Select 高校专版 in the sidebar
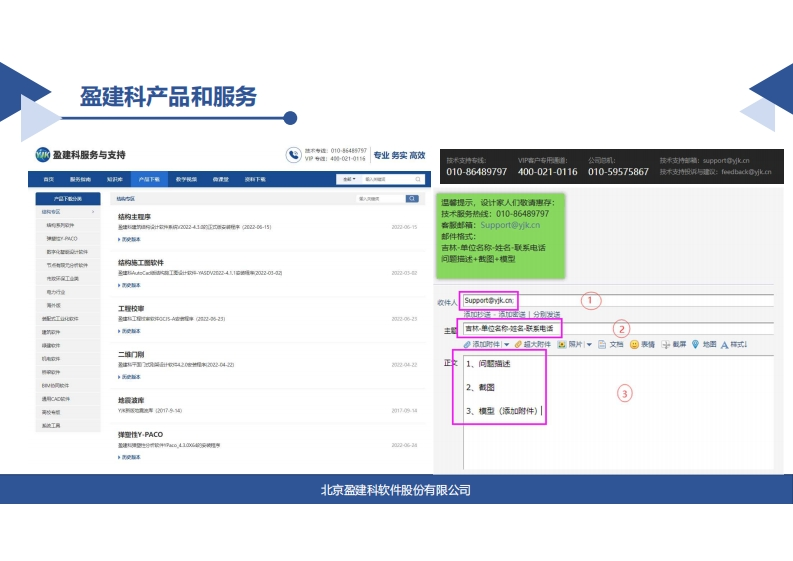Viewport: 793px width, 561px height. point(51,412)
